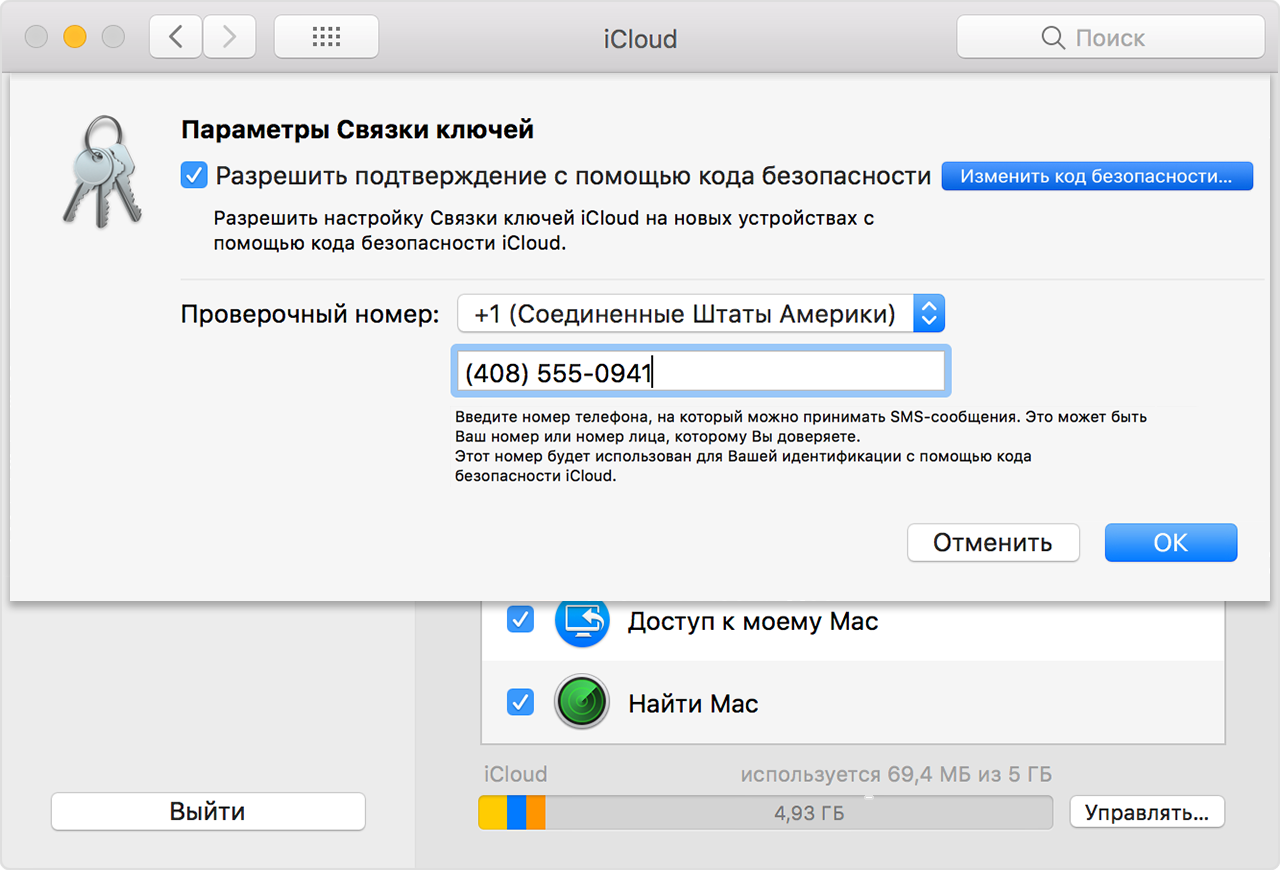Screen dimensions: 1280x870
Task: Click the Параметры Связки ключей heading
Action: point(357,130)
